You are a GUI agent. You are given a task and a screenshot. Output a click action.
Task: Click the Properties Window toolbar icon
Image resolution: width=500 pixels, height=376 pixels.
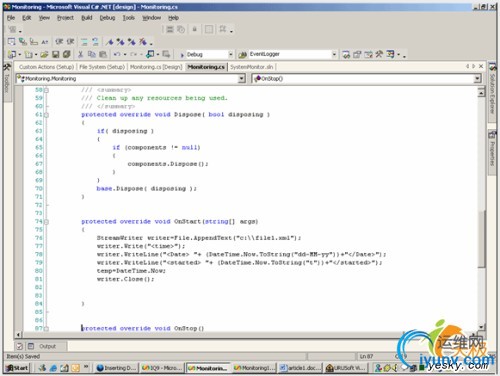coord(357,54)
